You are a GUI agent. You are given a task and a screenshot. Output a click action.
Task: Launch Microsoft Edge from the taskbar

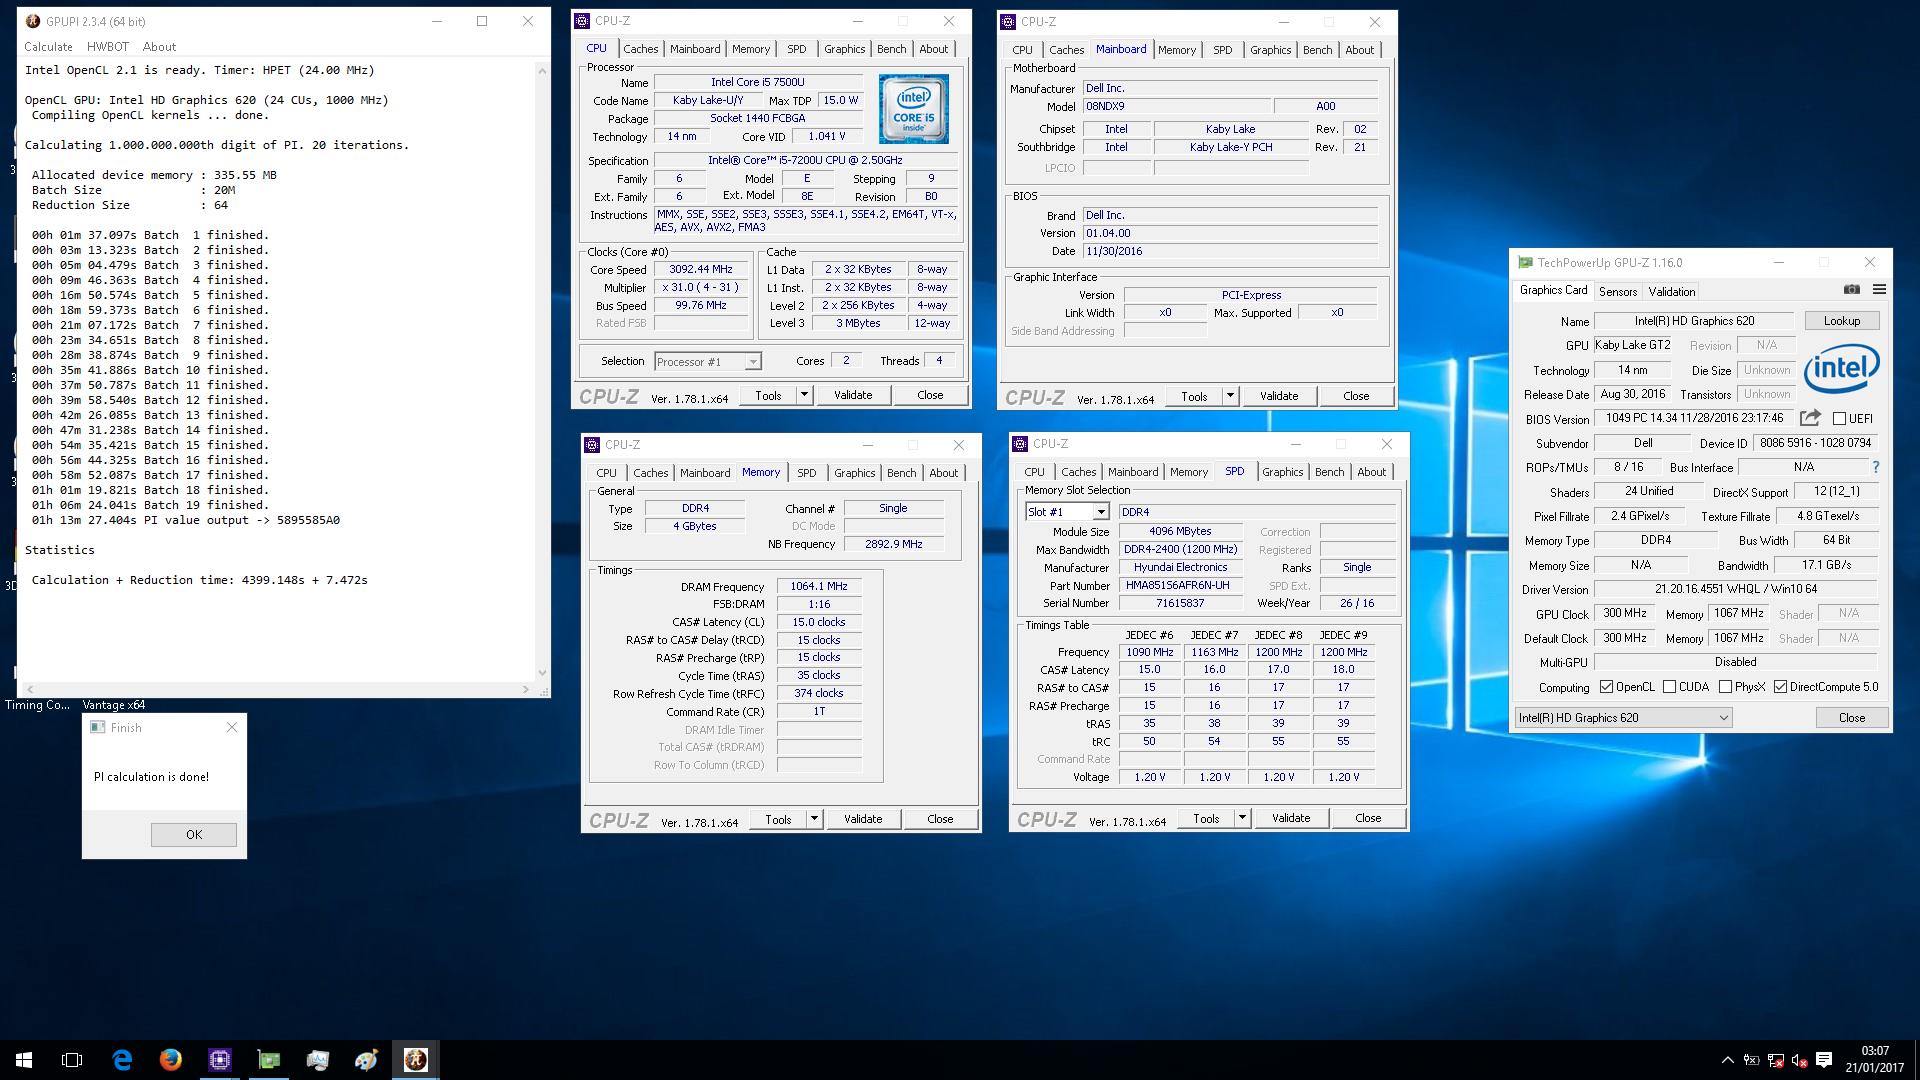pos(122,1060)
